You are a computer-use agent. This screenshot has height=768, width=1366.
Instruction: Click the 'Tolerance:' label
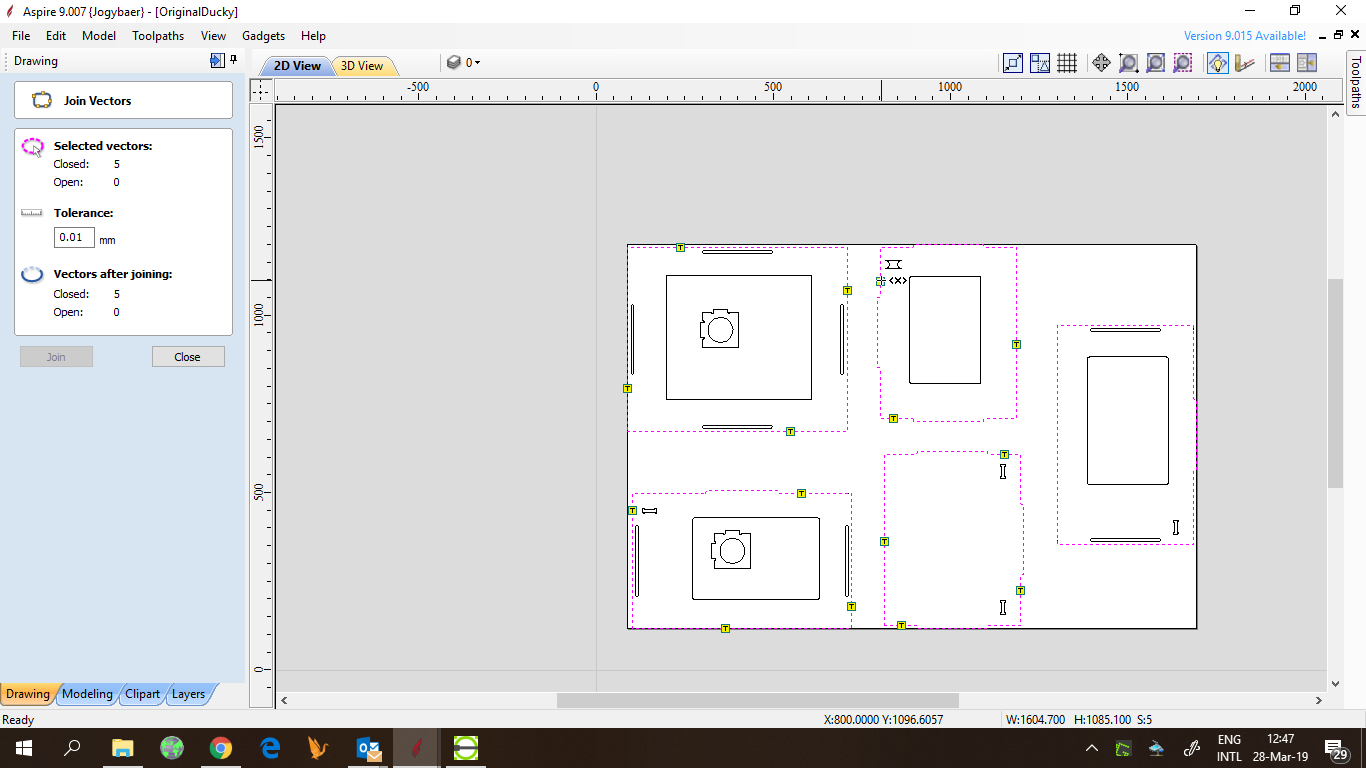click(83, 213)
